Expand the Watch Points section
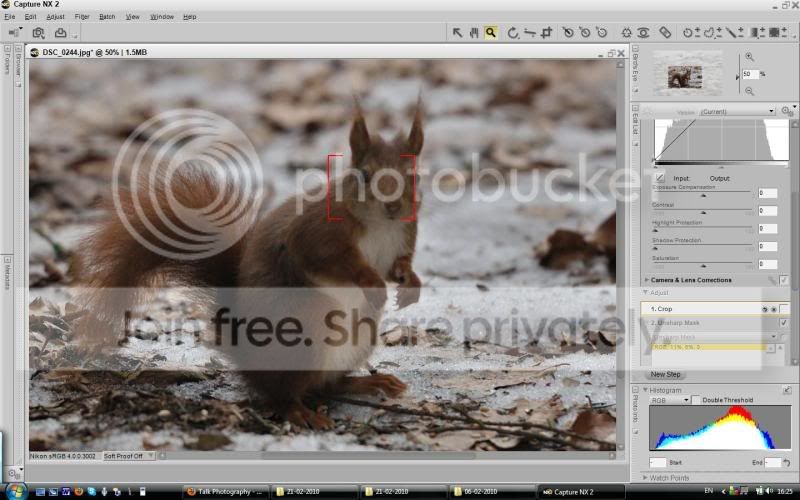800x500 pixels. tap(645, 478)
